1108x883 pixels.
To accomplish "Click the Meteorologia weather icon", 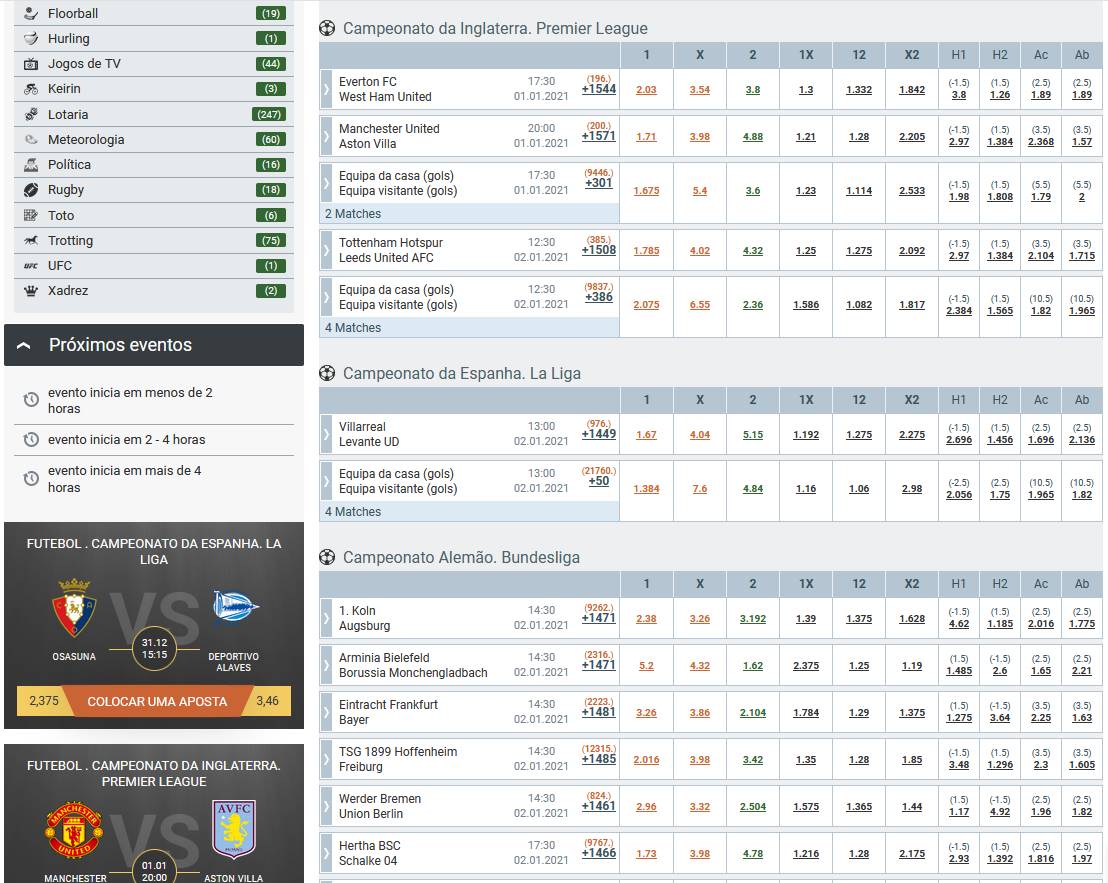I will [30, 140].
